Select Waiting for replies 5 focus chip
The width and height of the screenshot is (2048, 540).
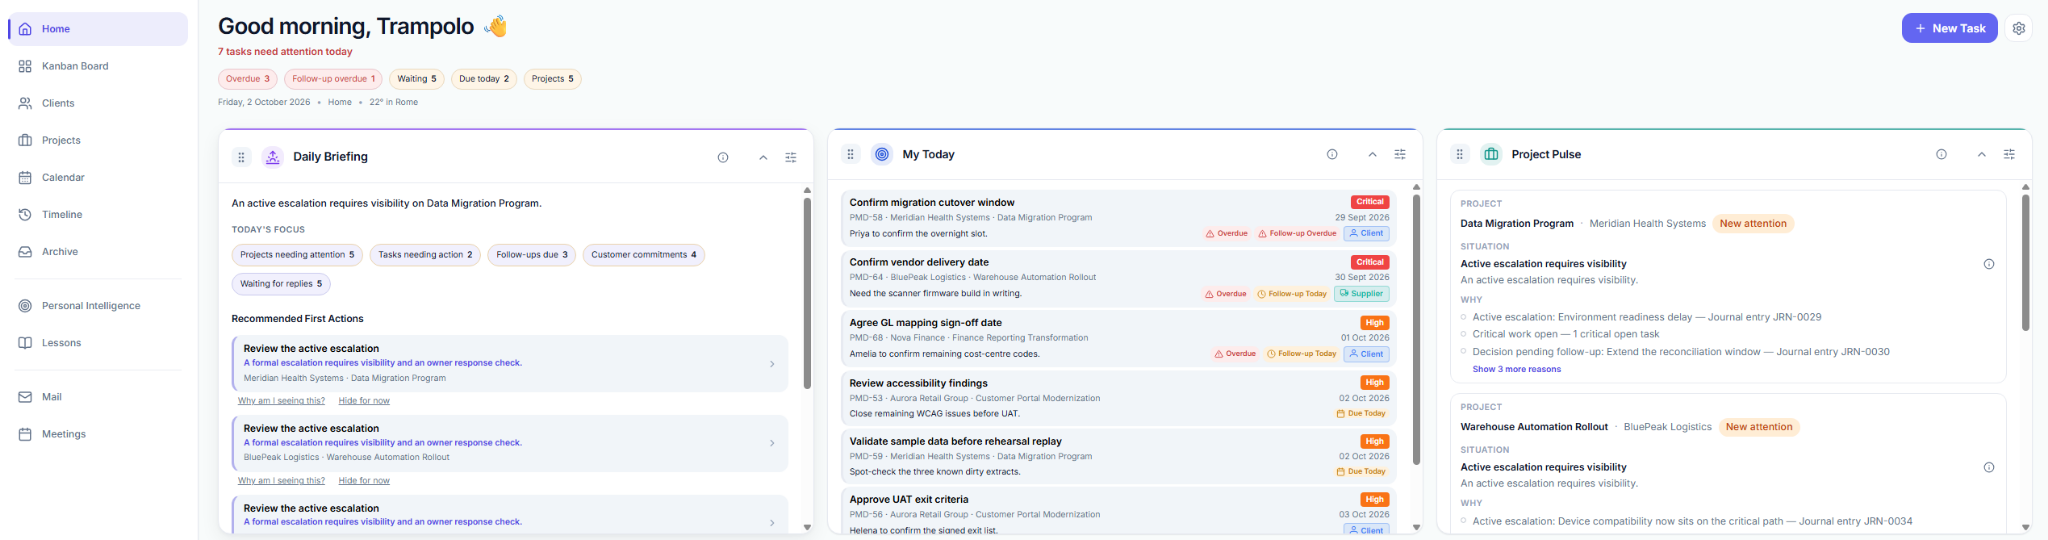pos(281,284)
